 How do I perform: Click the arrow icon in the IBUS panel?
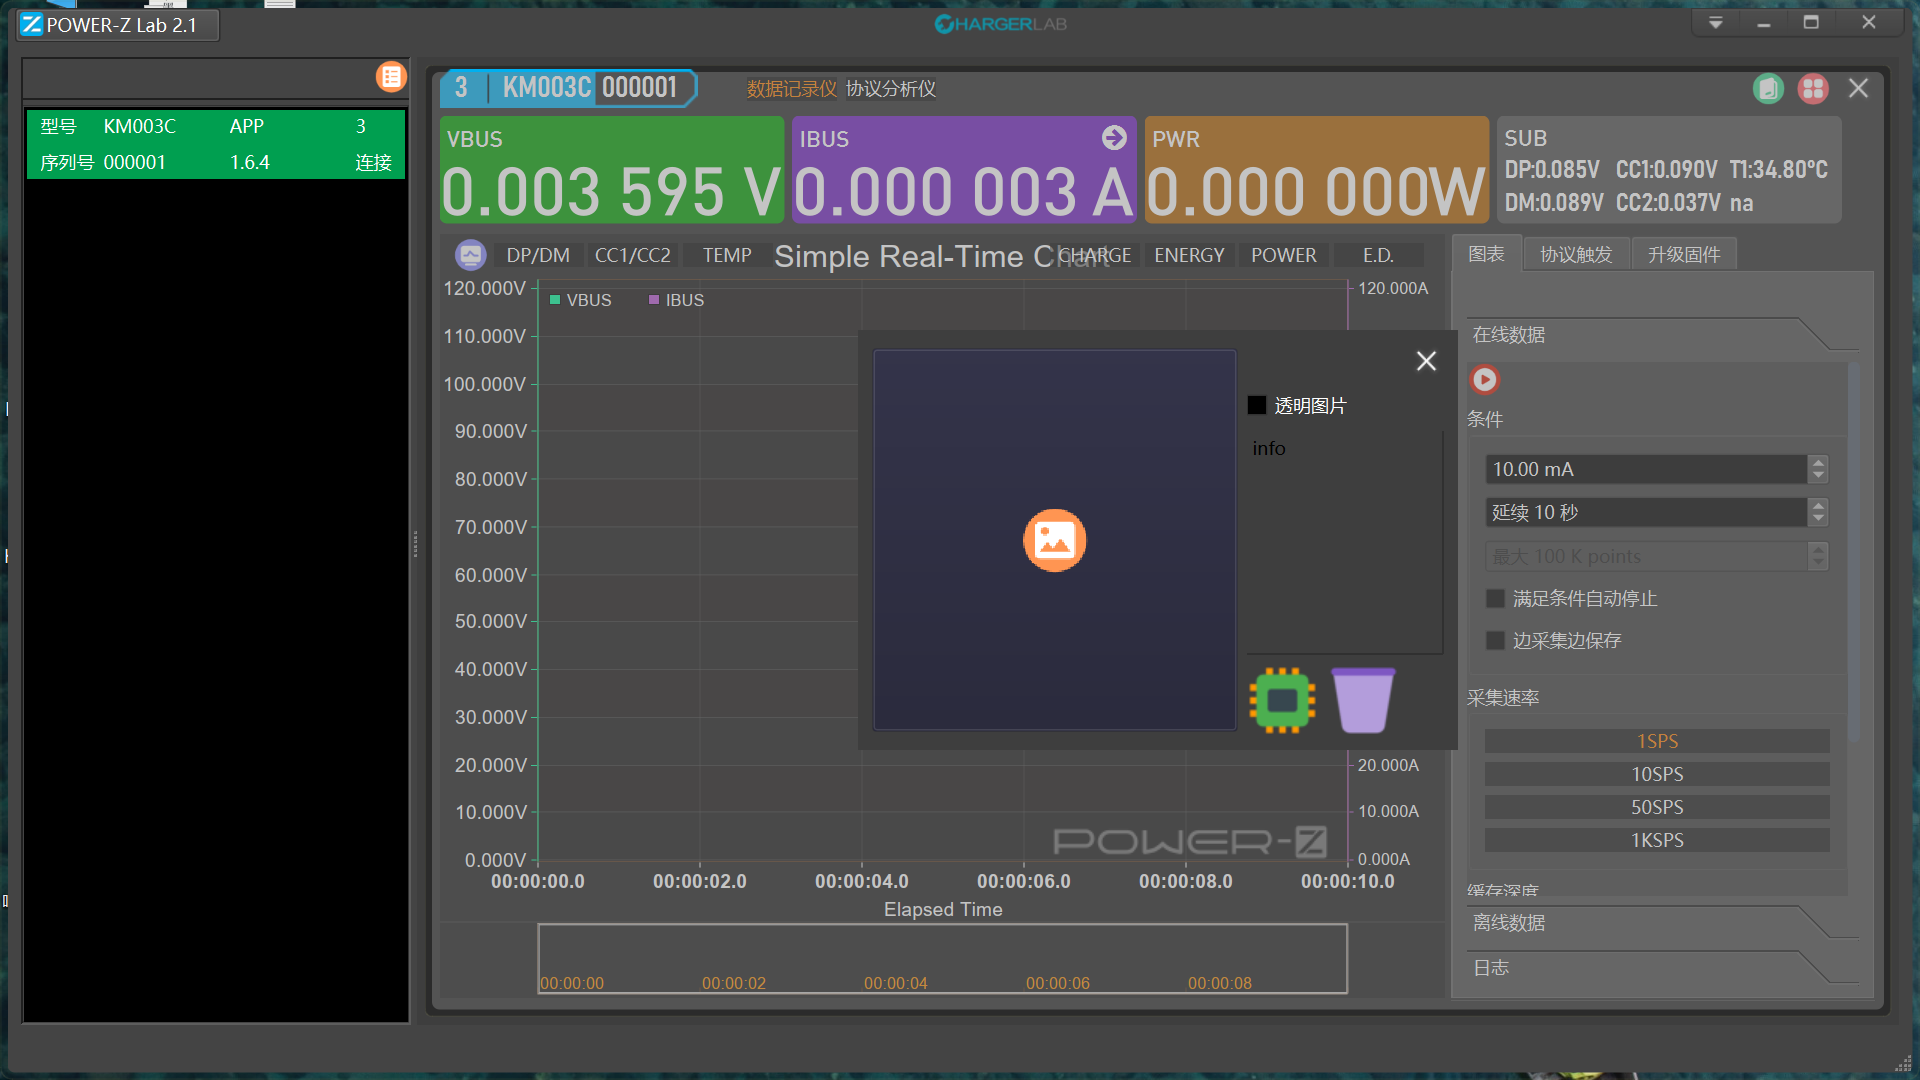coord(1114,138)
